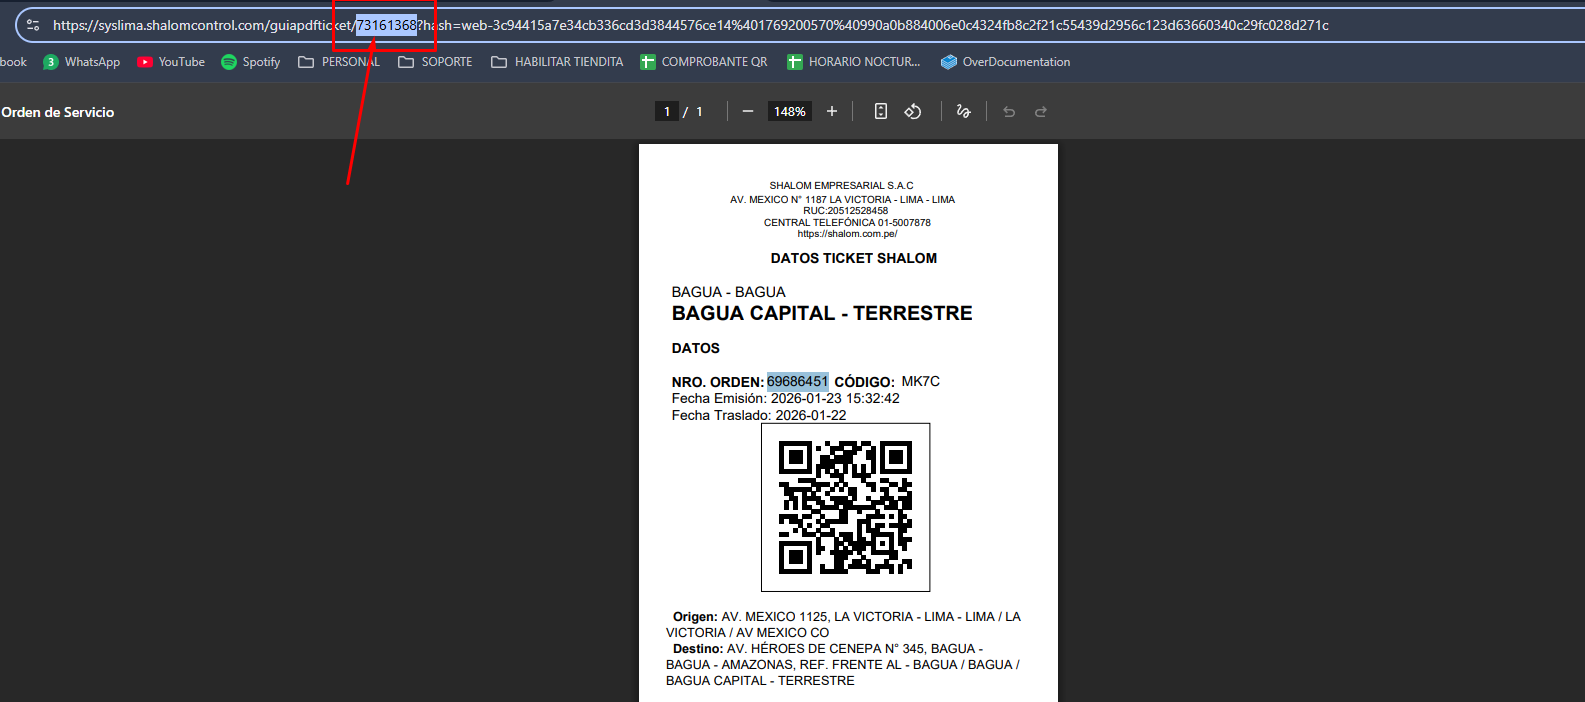Click the page number input field

[667, 112]
